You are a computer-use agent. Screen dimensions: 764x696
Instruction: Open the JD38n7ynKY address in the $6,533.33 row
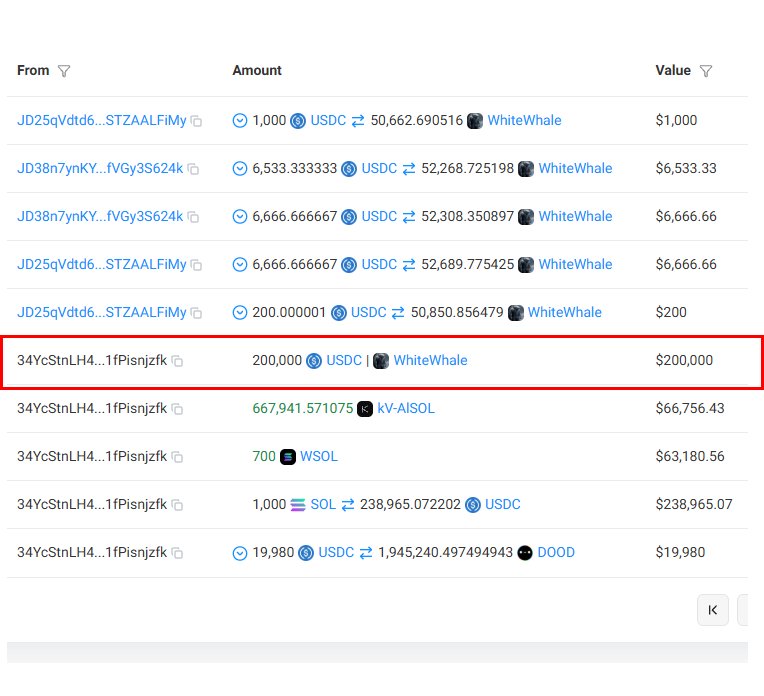tap(100, 169)
